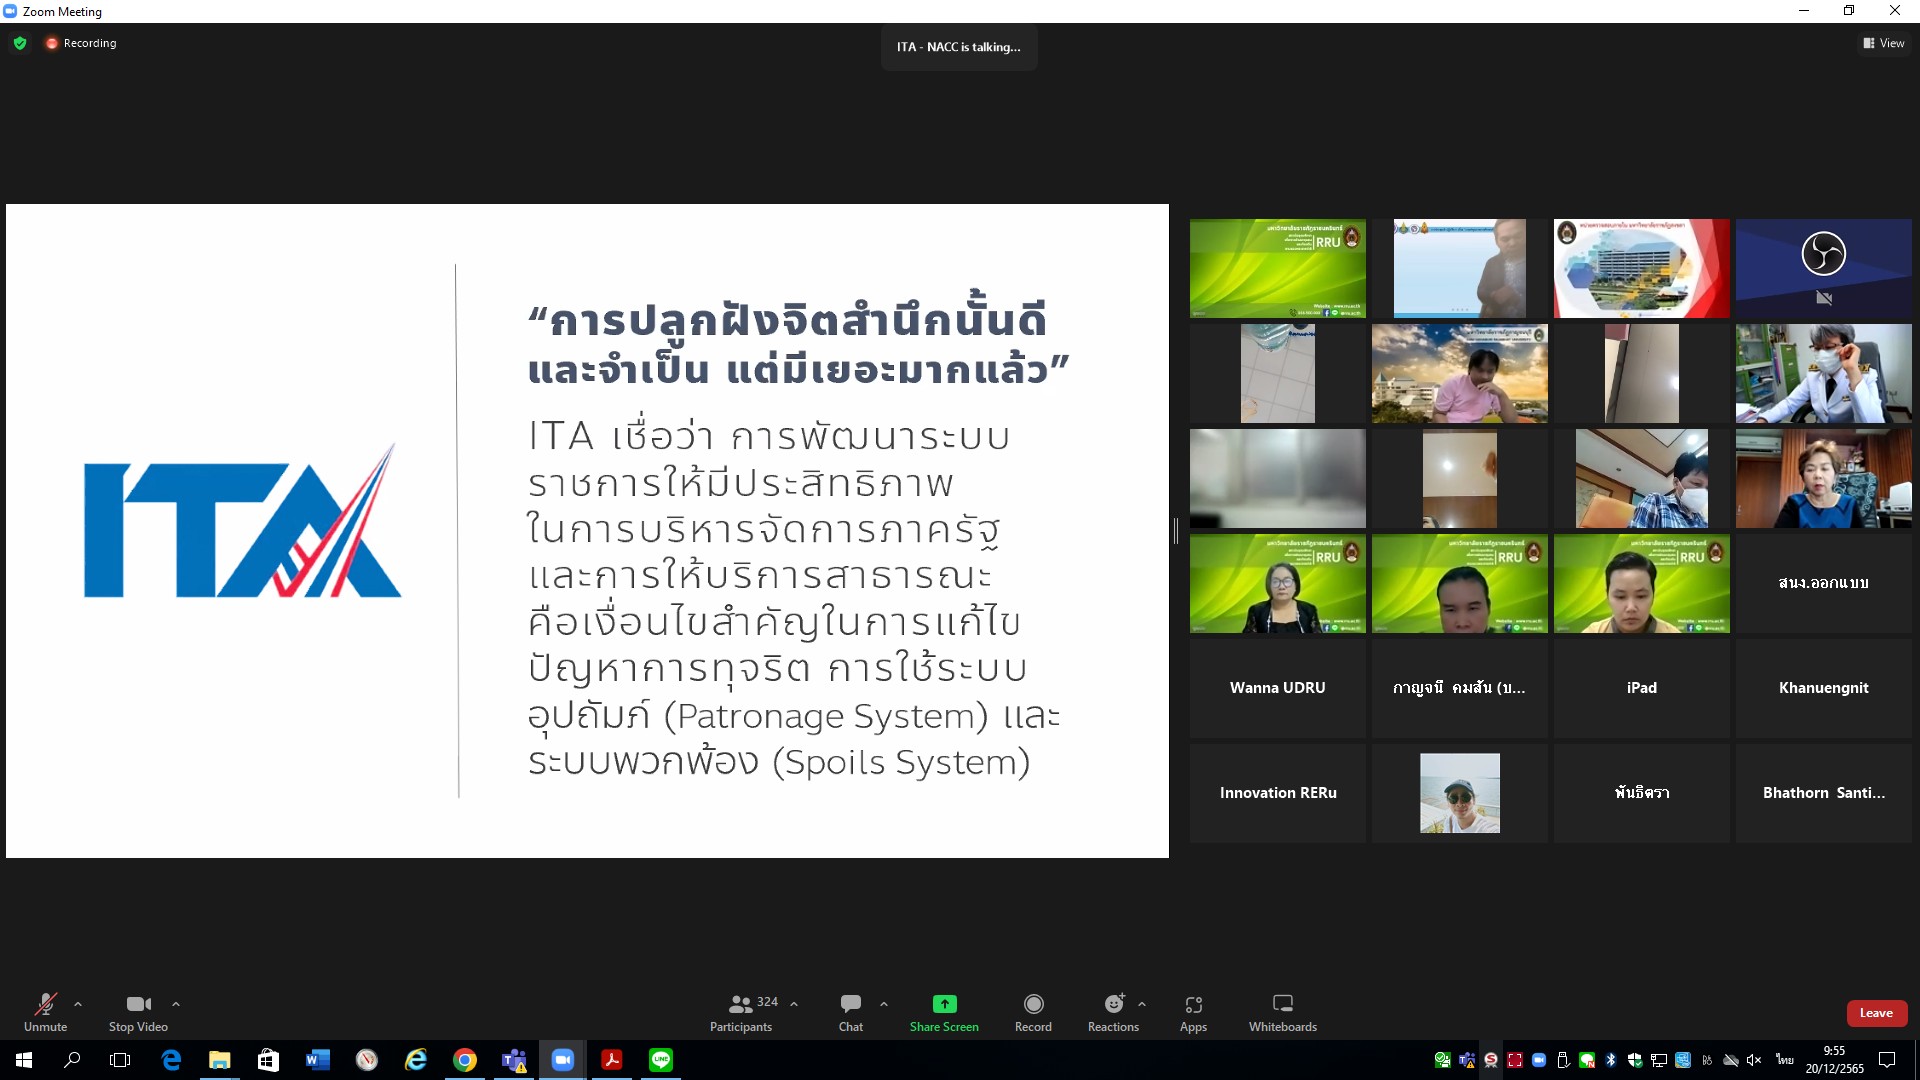Switch Thai input language indicator
Screen dimensions: 1920x1080
pos(1784,1060)
